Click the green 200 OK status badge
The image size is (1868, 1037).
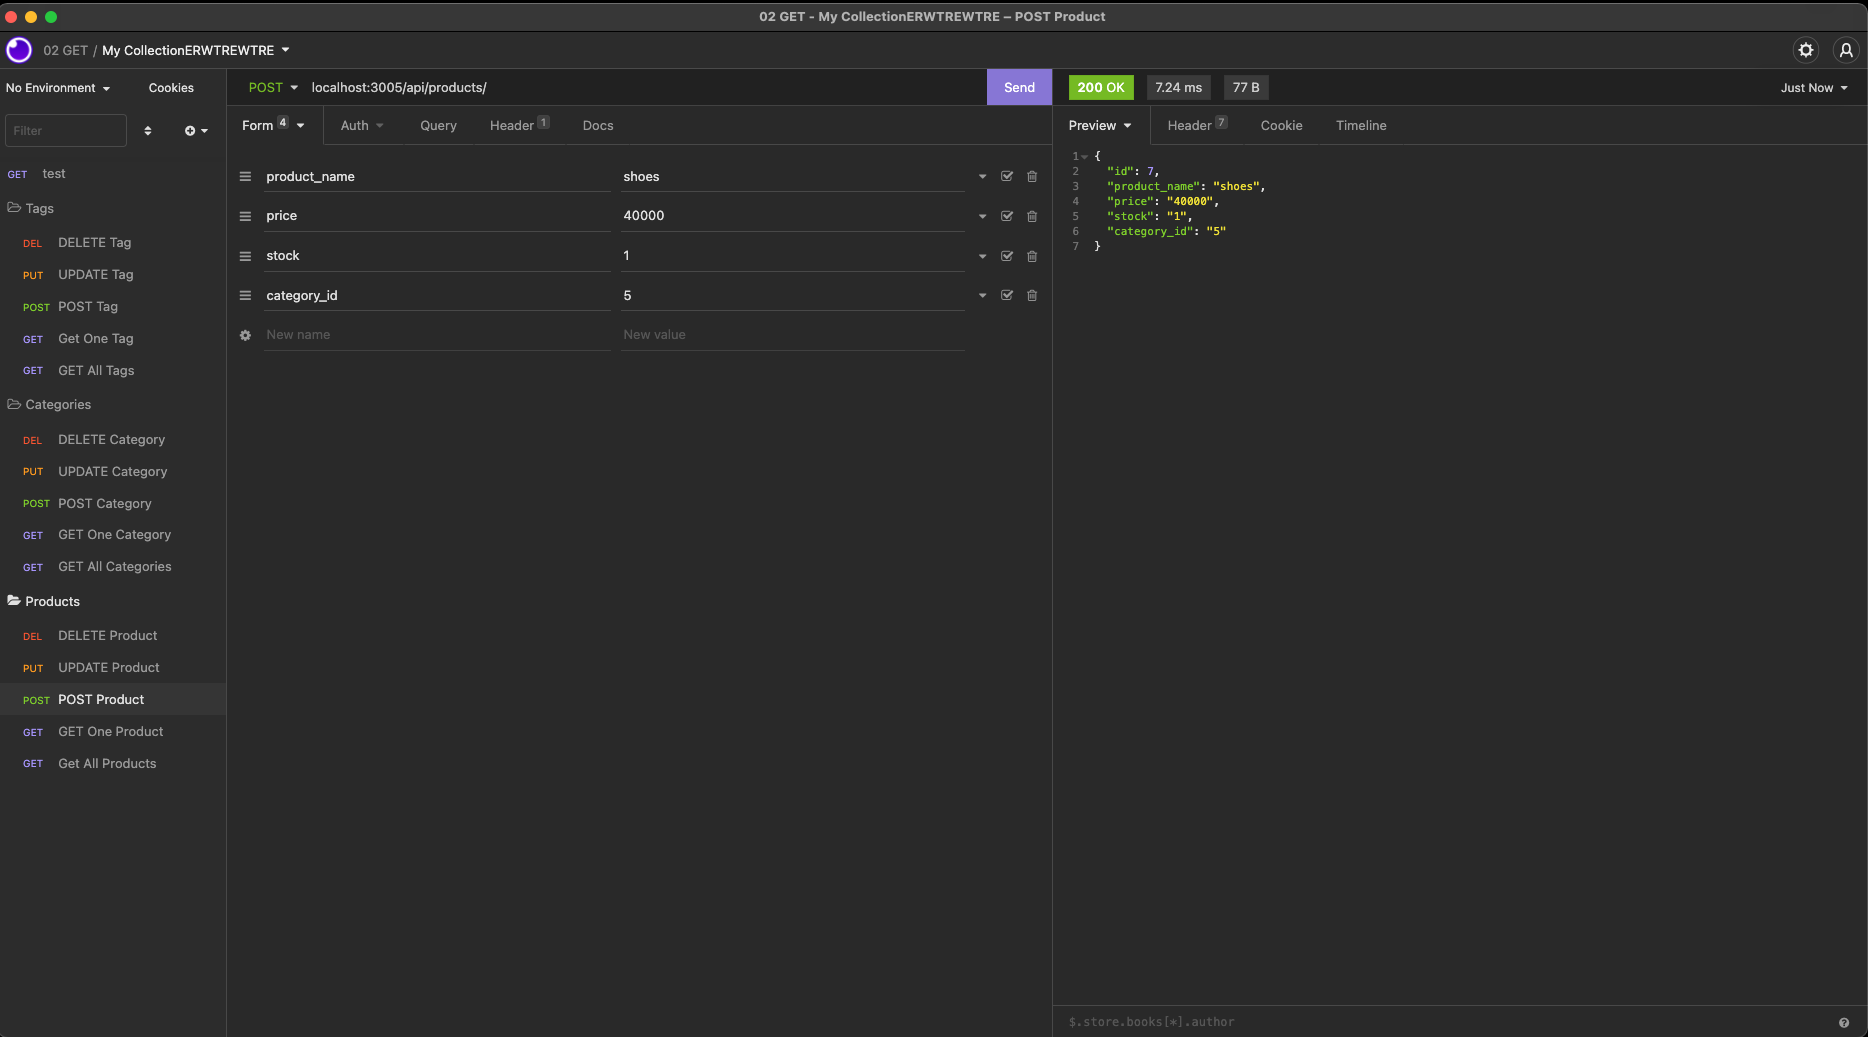pyautogui.click(x=1100, y=87)
